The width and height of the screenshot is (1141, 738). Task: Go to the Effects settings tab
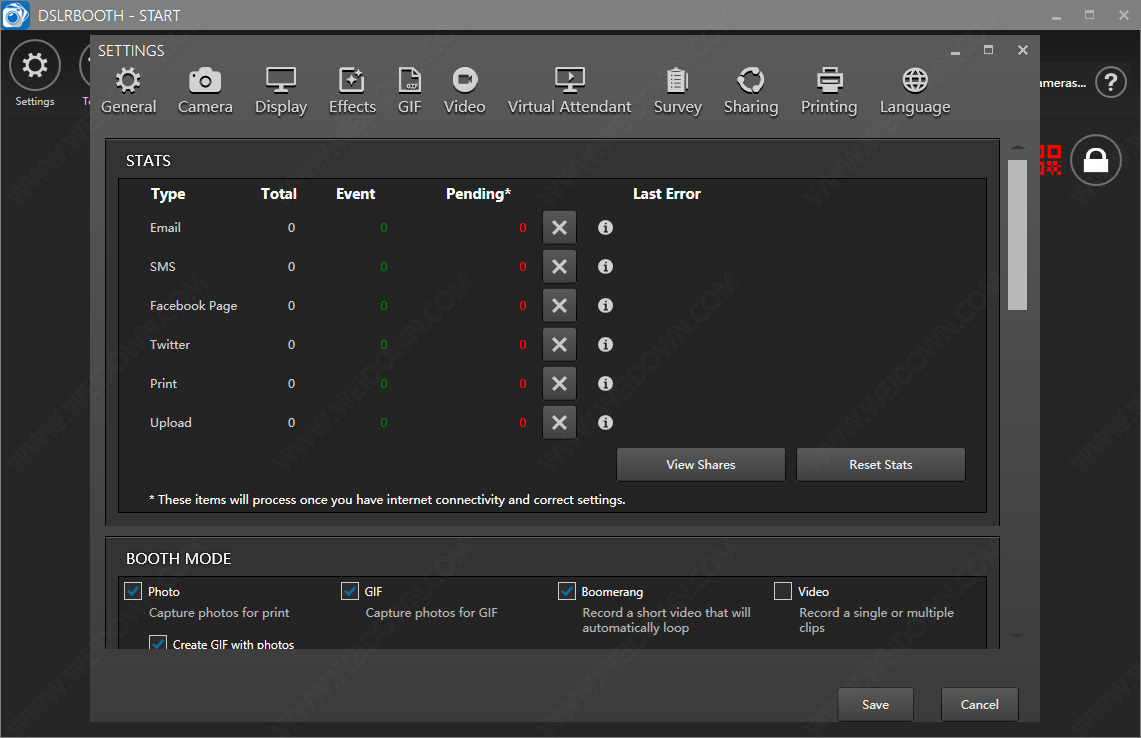pyautogui.click(x=352, y=91)
